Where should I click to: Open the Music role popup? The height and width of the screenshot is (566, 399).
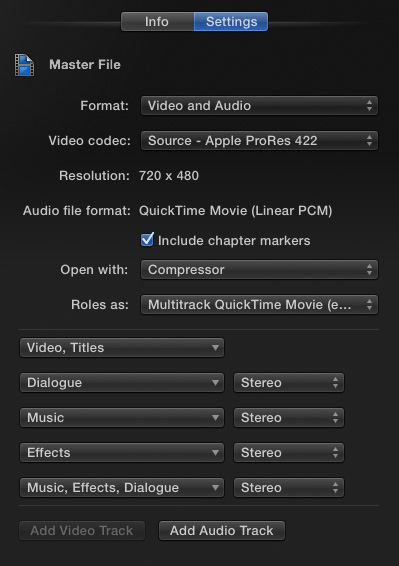tap(122, 418)
